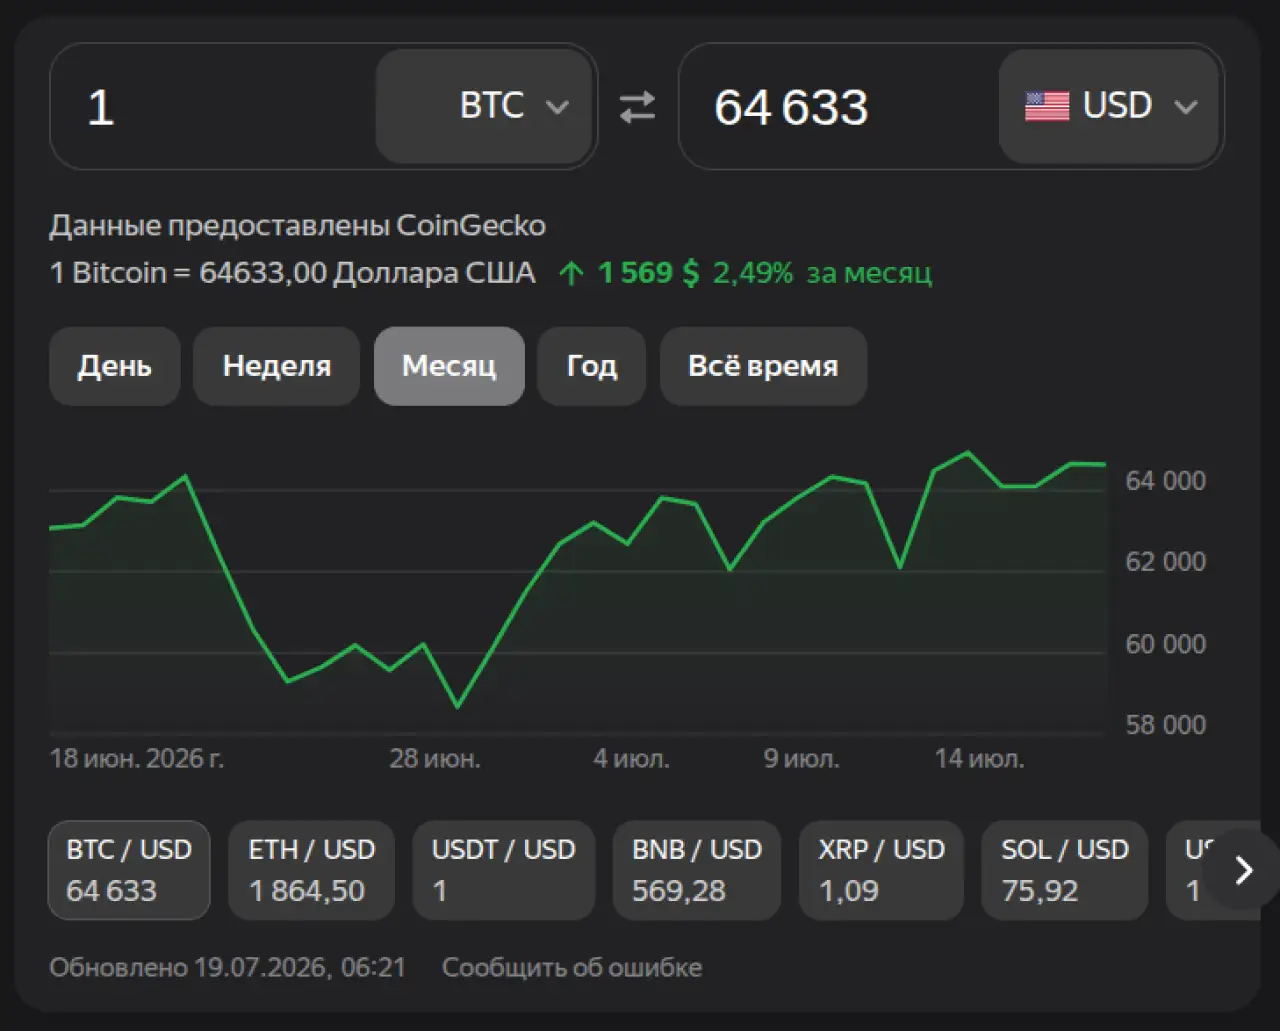Switch chart to Неделя period
This screenshot has width=1280, height=1031.
(276, 366)
